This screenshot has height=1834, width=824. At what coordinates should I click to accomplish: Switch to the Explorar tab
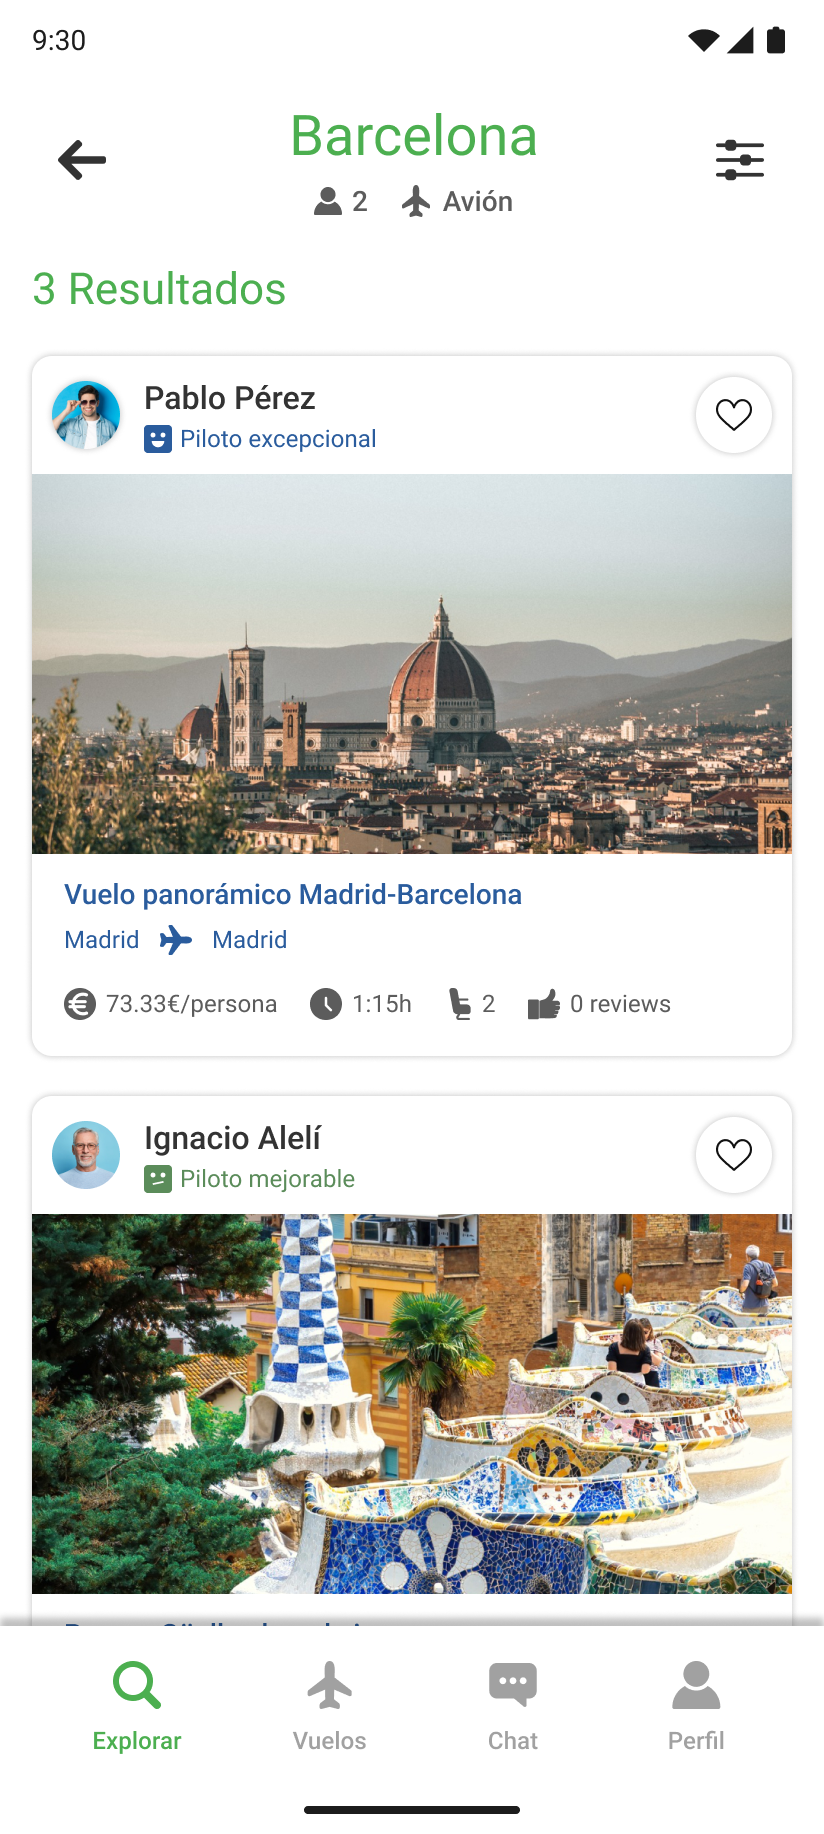coord(137,1703)
